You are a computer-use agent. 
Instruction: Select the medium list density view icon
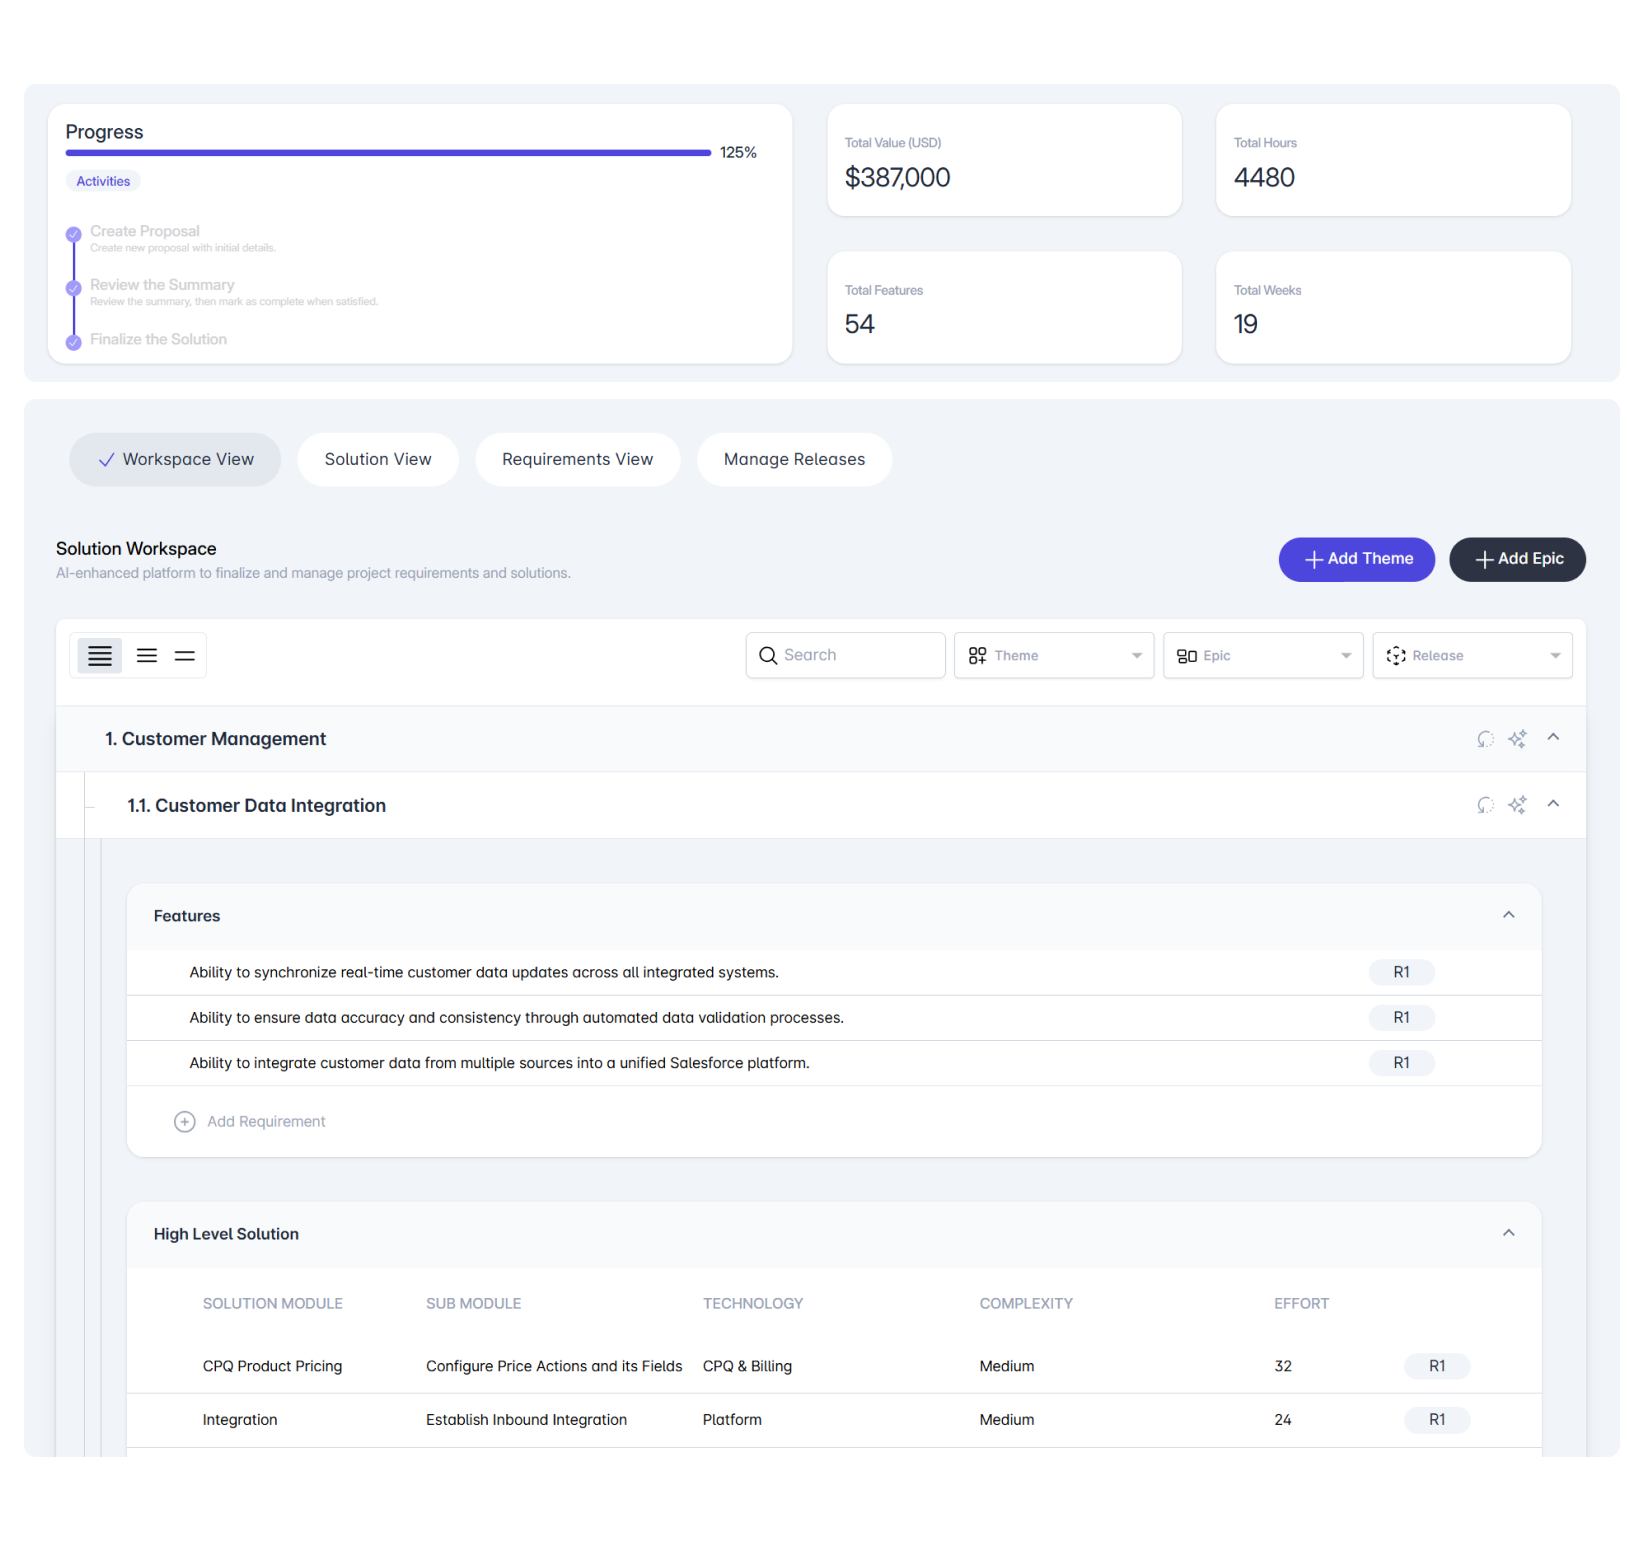pyautogui.click(x=146, y=655)
